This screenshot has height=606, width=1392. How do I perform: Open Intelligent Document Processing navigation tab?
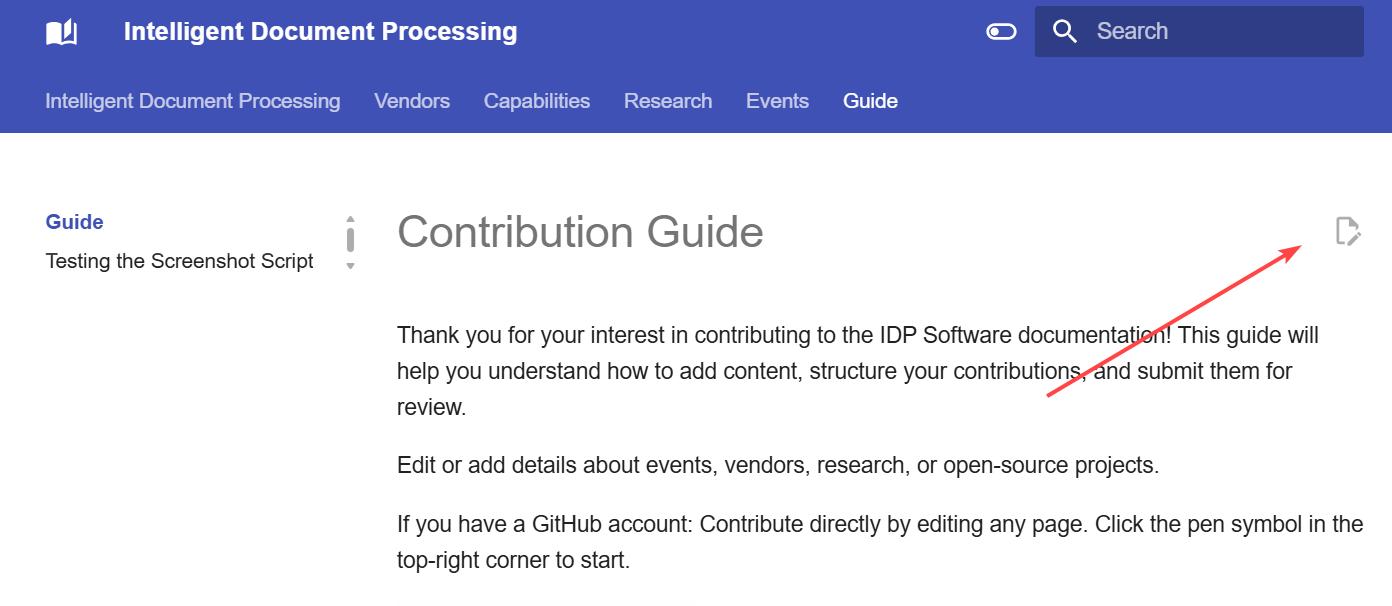tap(193, 101)
